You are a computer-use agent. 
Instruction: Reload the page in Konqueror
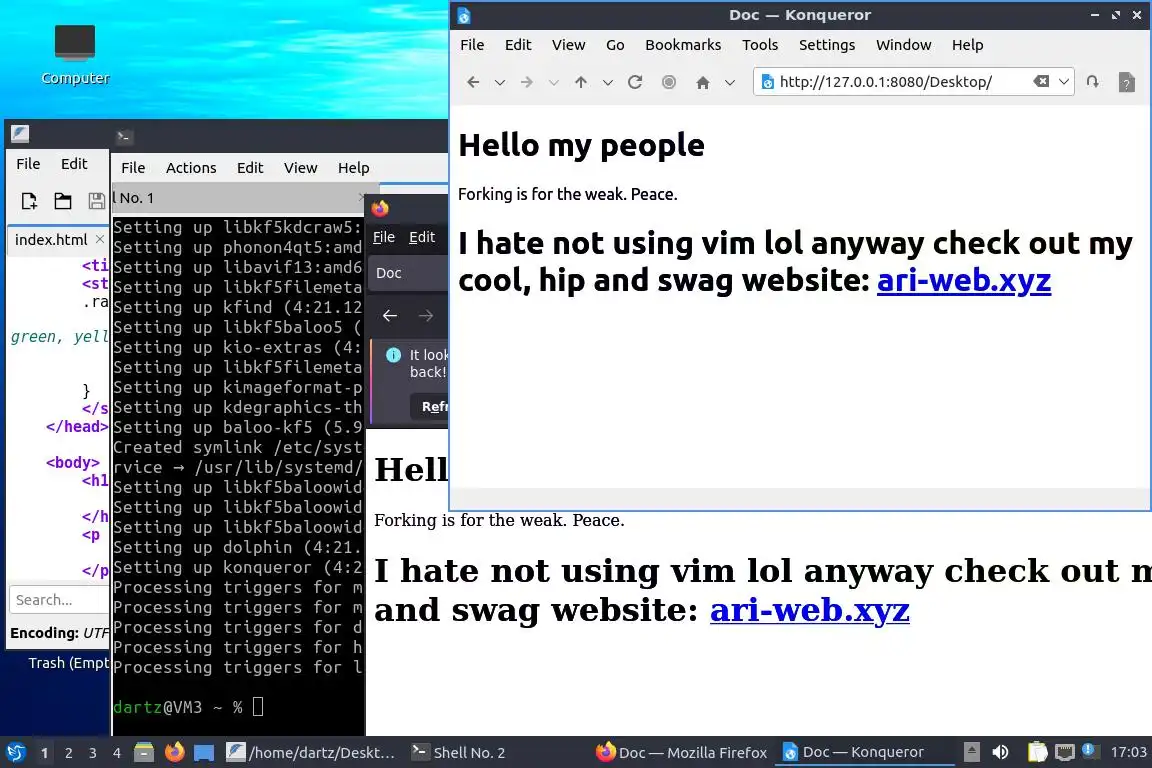tap(636, 82)
